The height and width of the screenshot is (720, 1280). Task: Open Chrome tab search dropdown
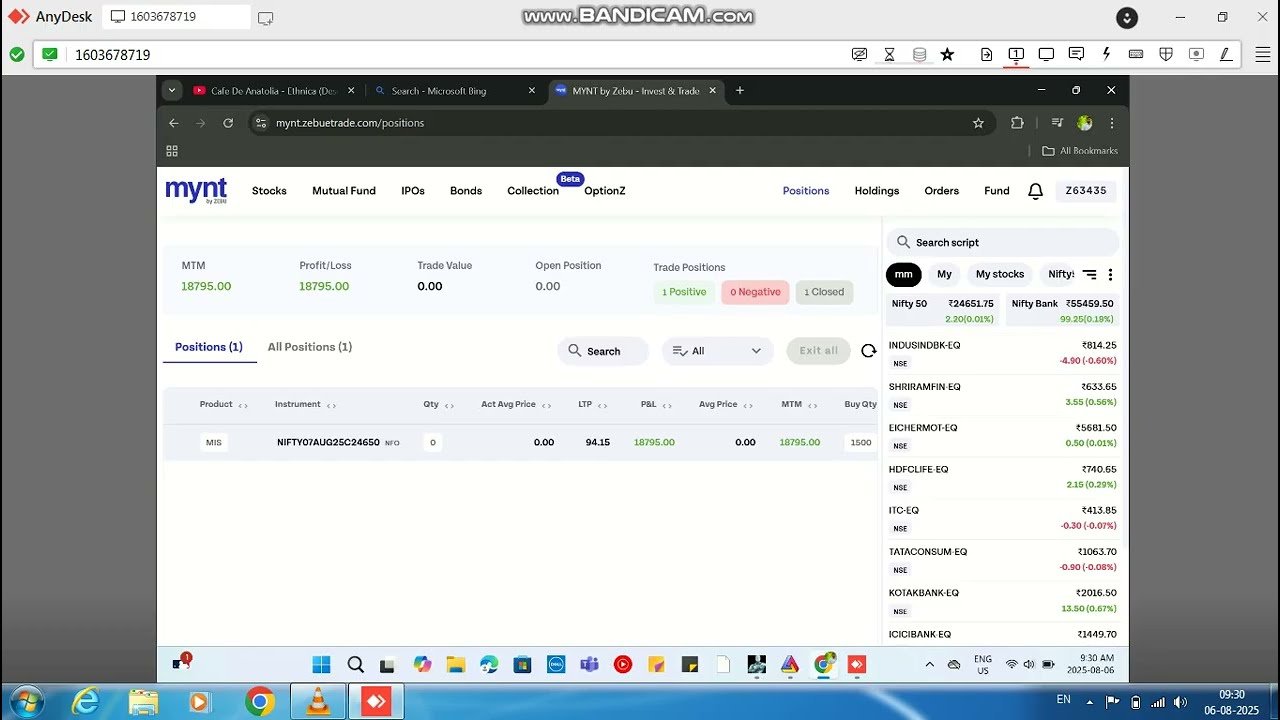coord(172,90)
